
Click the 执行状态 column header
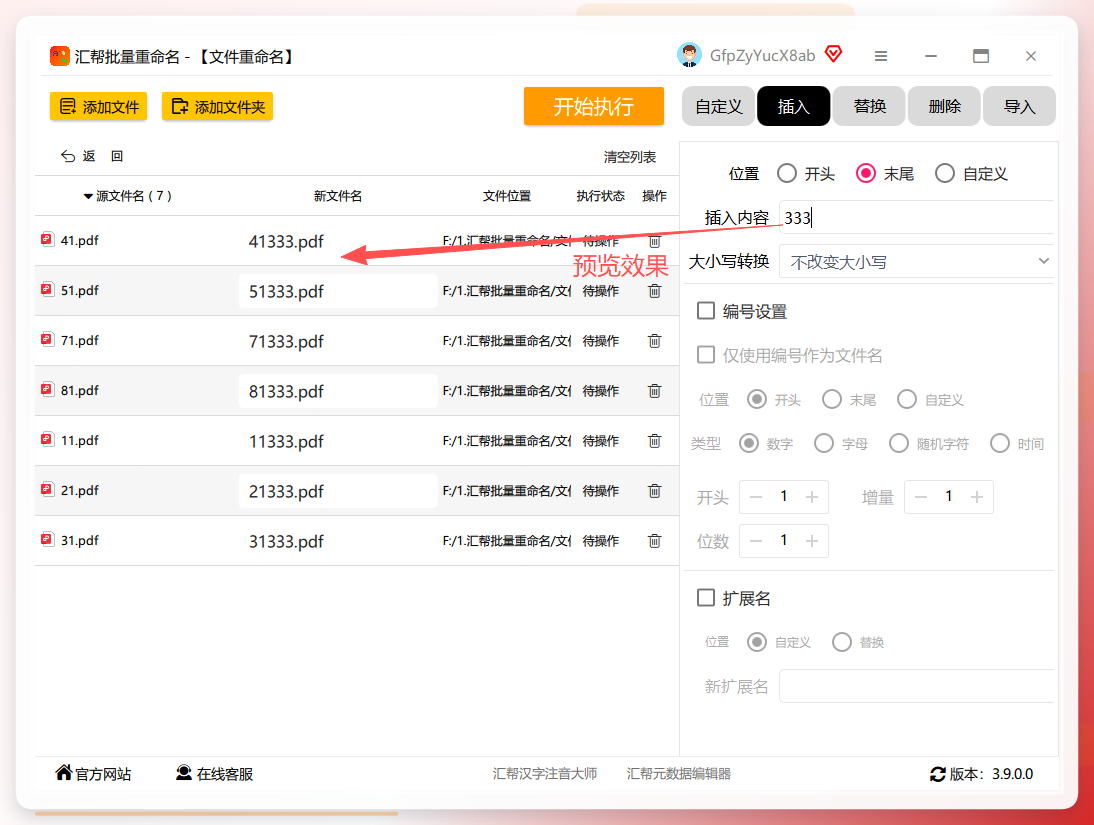(x=601, y=196)
